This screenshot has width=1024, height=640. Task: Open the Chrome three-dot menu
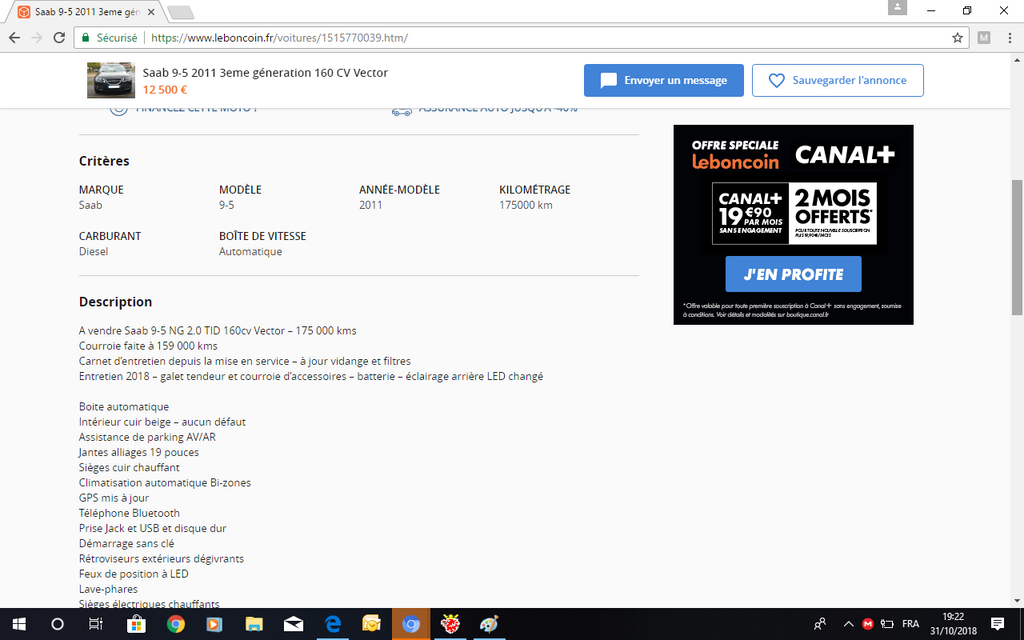[1010, 38]
